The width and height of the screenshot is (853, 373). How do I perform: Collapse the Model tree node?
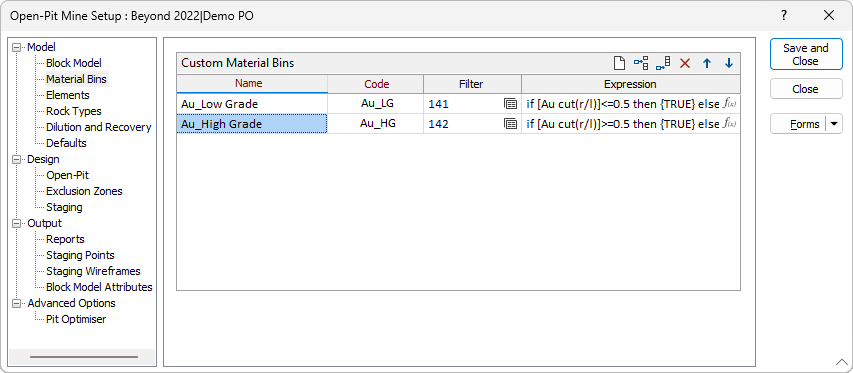pyautogui.click(x=18, y=48)
